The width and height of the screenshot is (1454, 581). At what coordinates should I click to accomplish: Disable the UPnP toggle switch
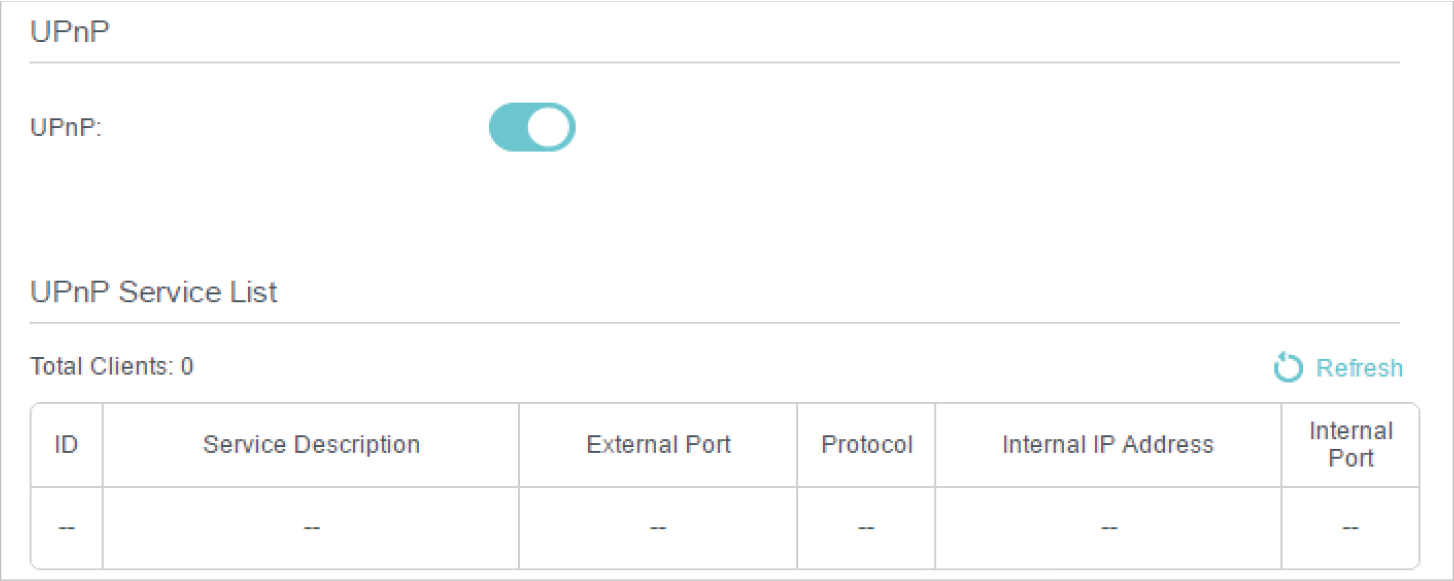pyautogui.click(x=531, y=127)
